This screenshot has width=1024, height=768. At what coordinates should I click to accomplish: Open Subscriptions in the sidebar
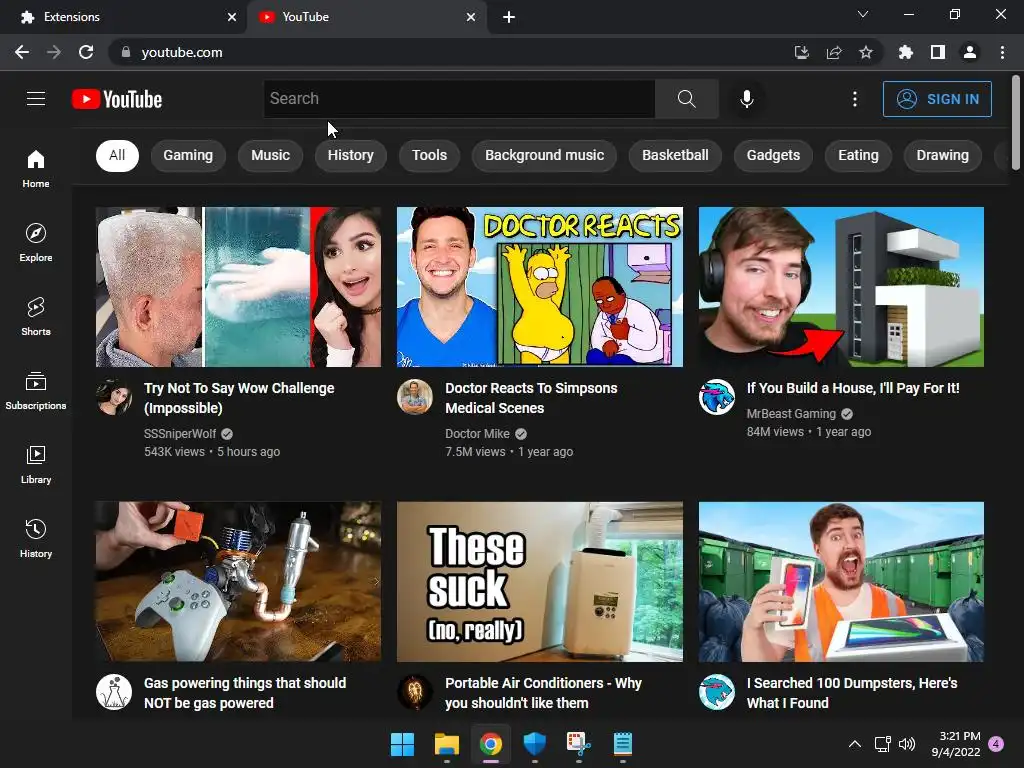(x=36, y=391)
